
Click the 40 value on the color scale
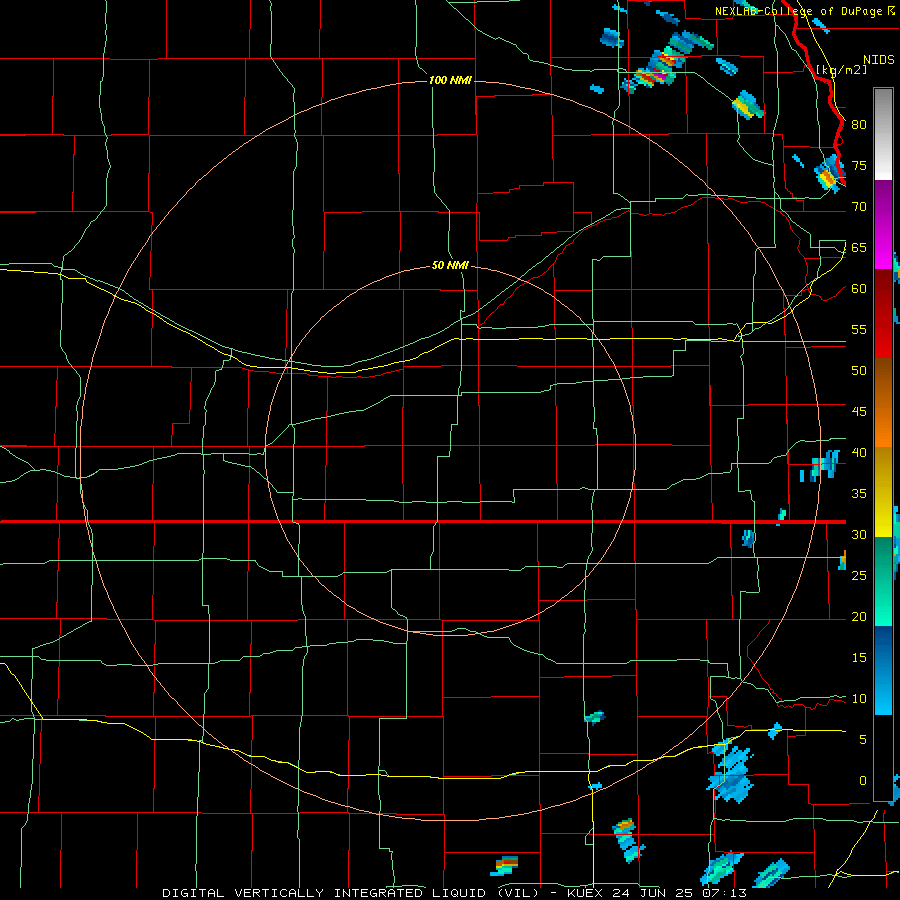pos(859,452)
